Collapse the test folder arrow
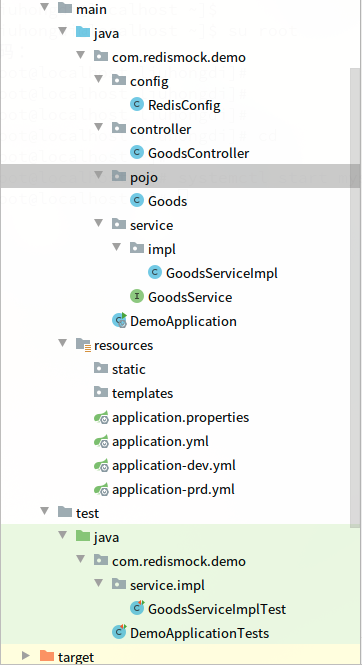This screenshot has height=665, width=362. click(45, 511)
